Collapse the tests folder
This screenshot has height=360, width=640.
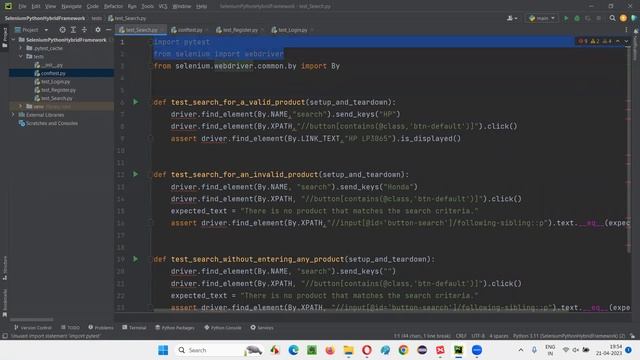click(20, 56)
